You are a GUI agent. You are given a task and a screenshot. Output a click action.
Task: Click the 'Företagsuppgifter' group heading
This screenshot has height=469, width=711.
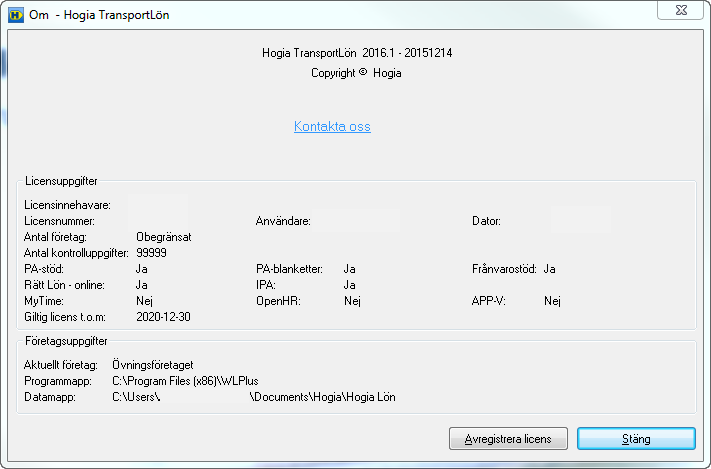tap(66, 341)
